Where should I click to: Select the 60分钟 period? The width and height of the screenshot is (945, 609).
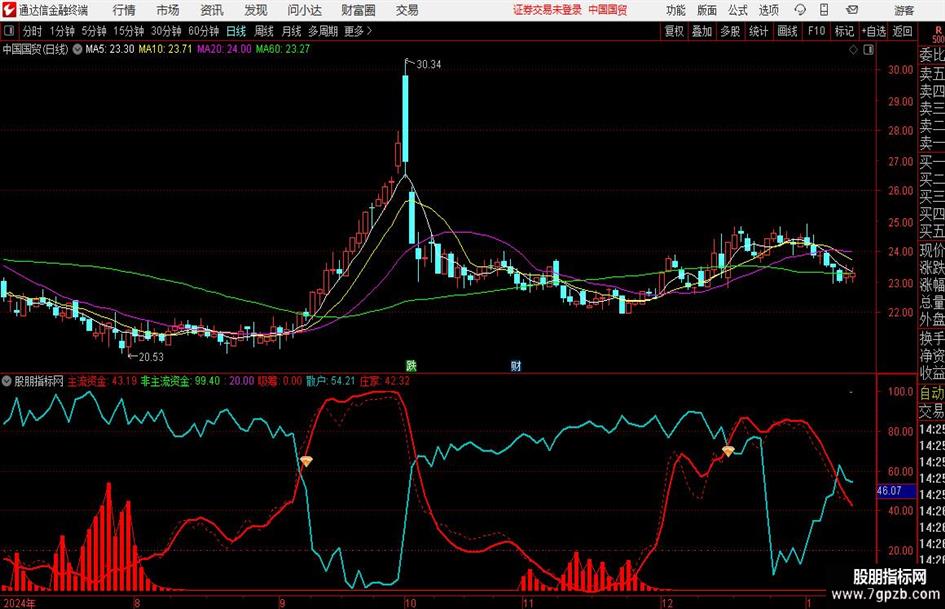(204, 31)
